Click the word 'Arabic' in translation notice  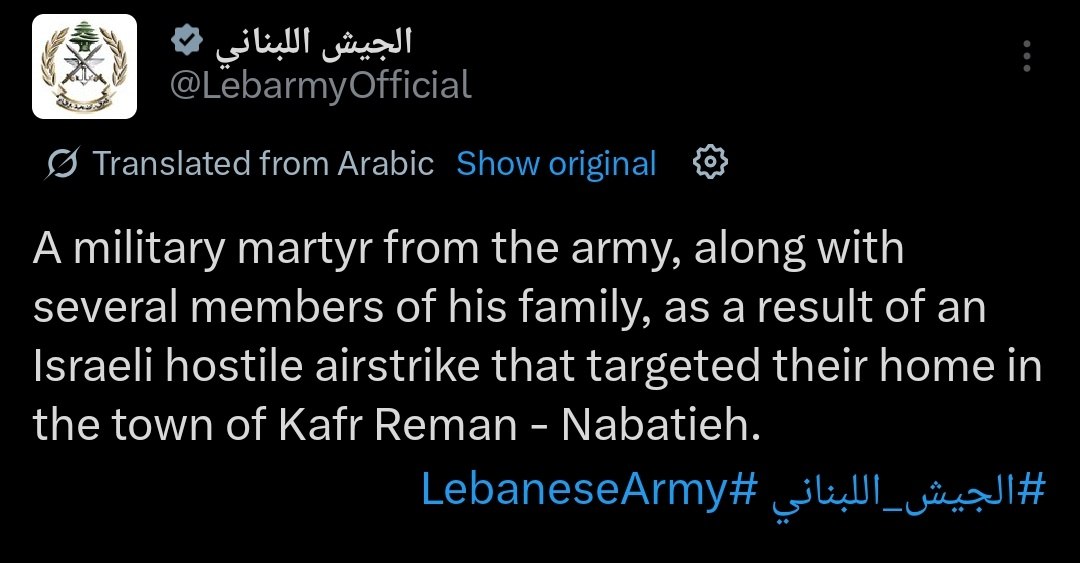tap(385, 163)
